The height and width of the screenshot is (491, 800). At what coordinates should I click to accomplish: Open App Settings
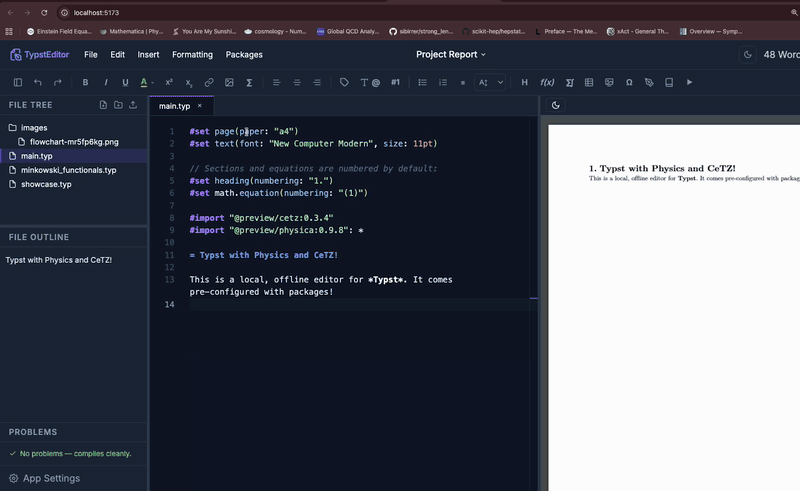pyautogui.click(x=45, y=478)
